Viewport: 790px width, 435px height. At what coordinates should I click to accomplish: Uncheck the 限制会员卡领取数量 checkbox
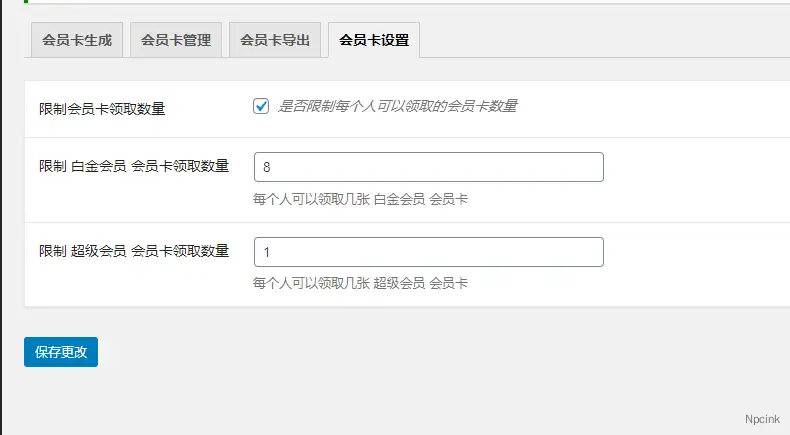(x=262, y=106)
